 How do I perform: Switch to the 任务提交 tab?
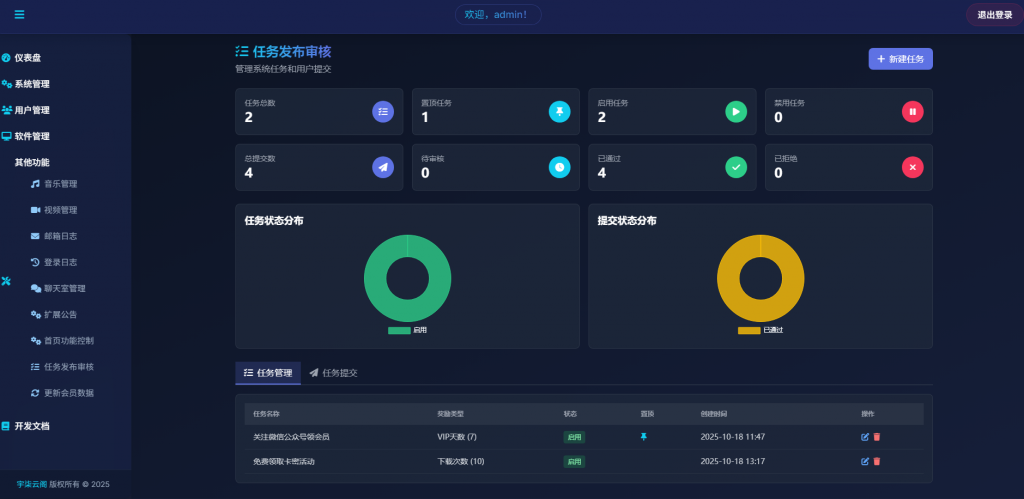(x=333, y=373)
